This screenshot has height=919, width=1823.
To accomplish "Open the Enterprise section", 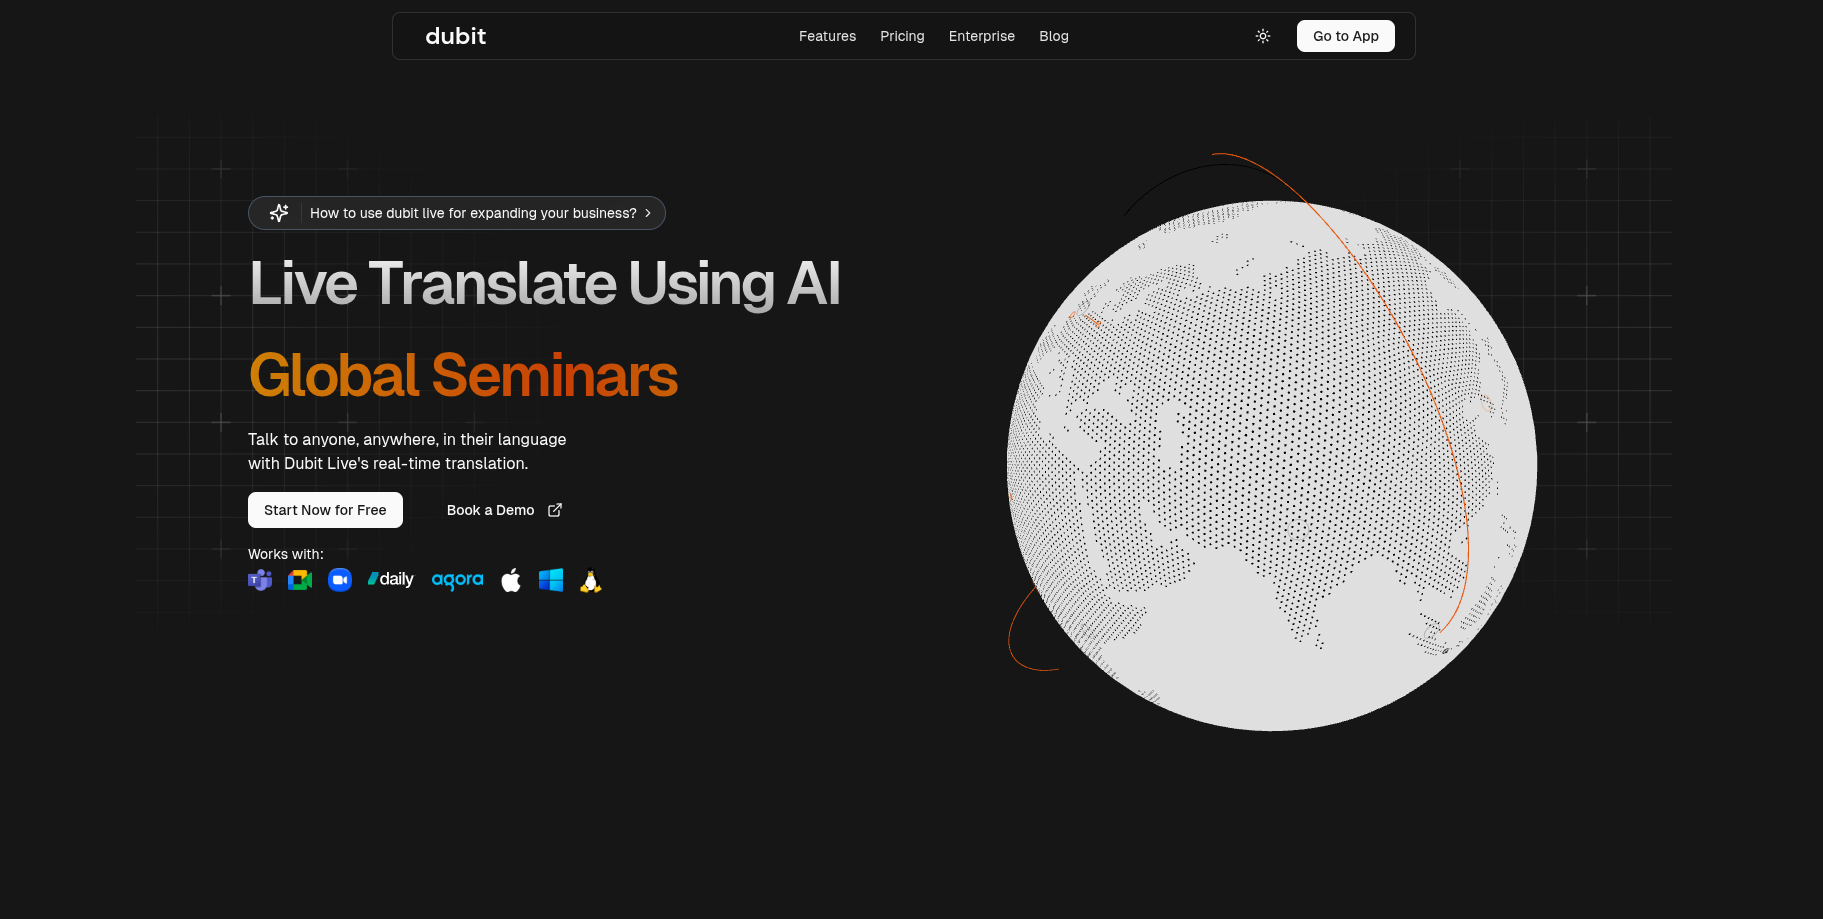I will coord(981,36).
